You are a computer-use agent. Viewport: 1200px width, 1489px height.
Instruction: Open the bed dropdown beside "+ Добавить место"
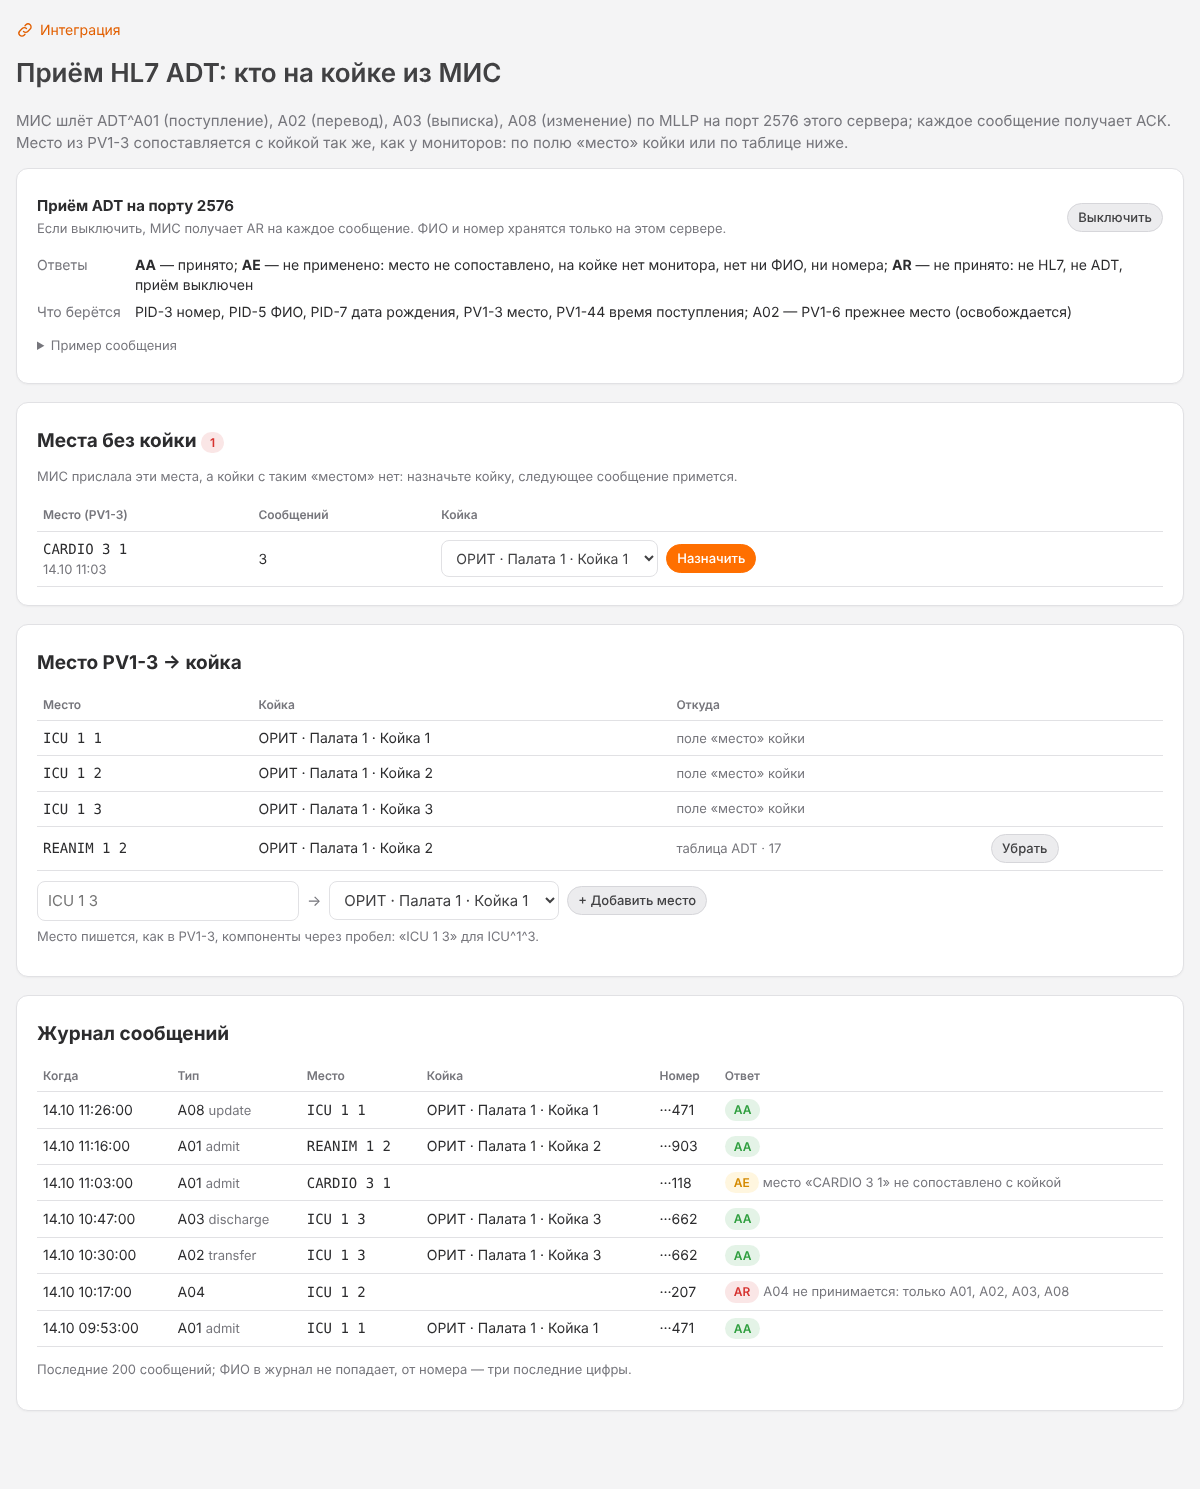click(444, 901)
